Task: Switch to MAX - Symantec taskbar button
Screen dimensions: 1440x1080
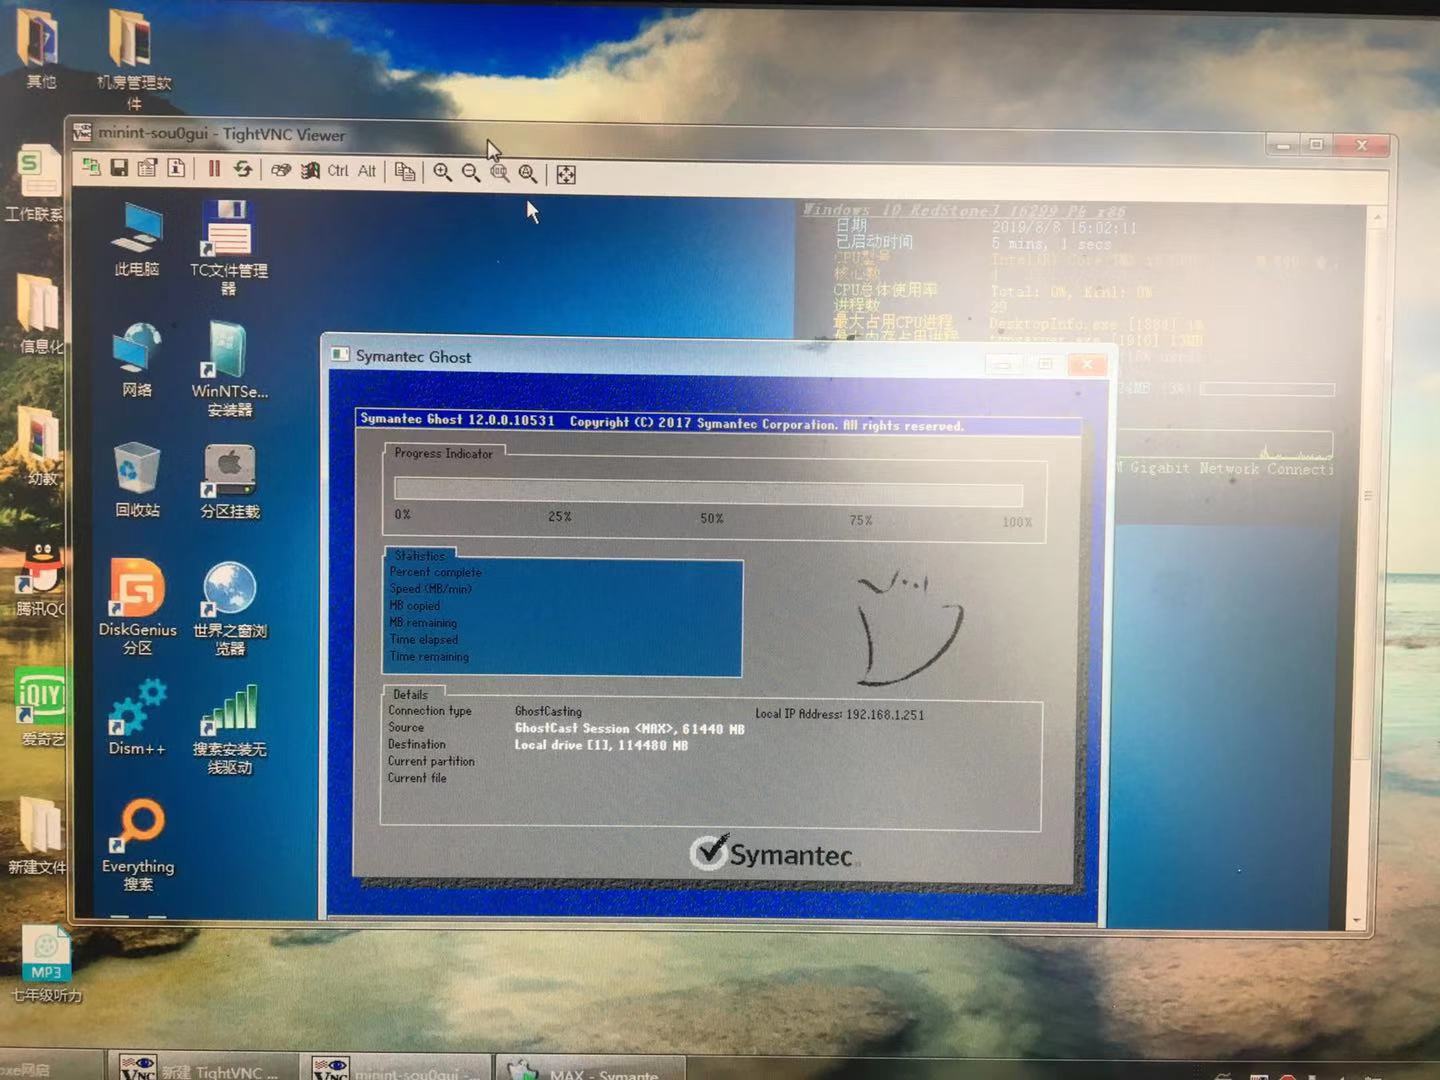Action: 591,1069
